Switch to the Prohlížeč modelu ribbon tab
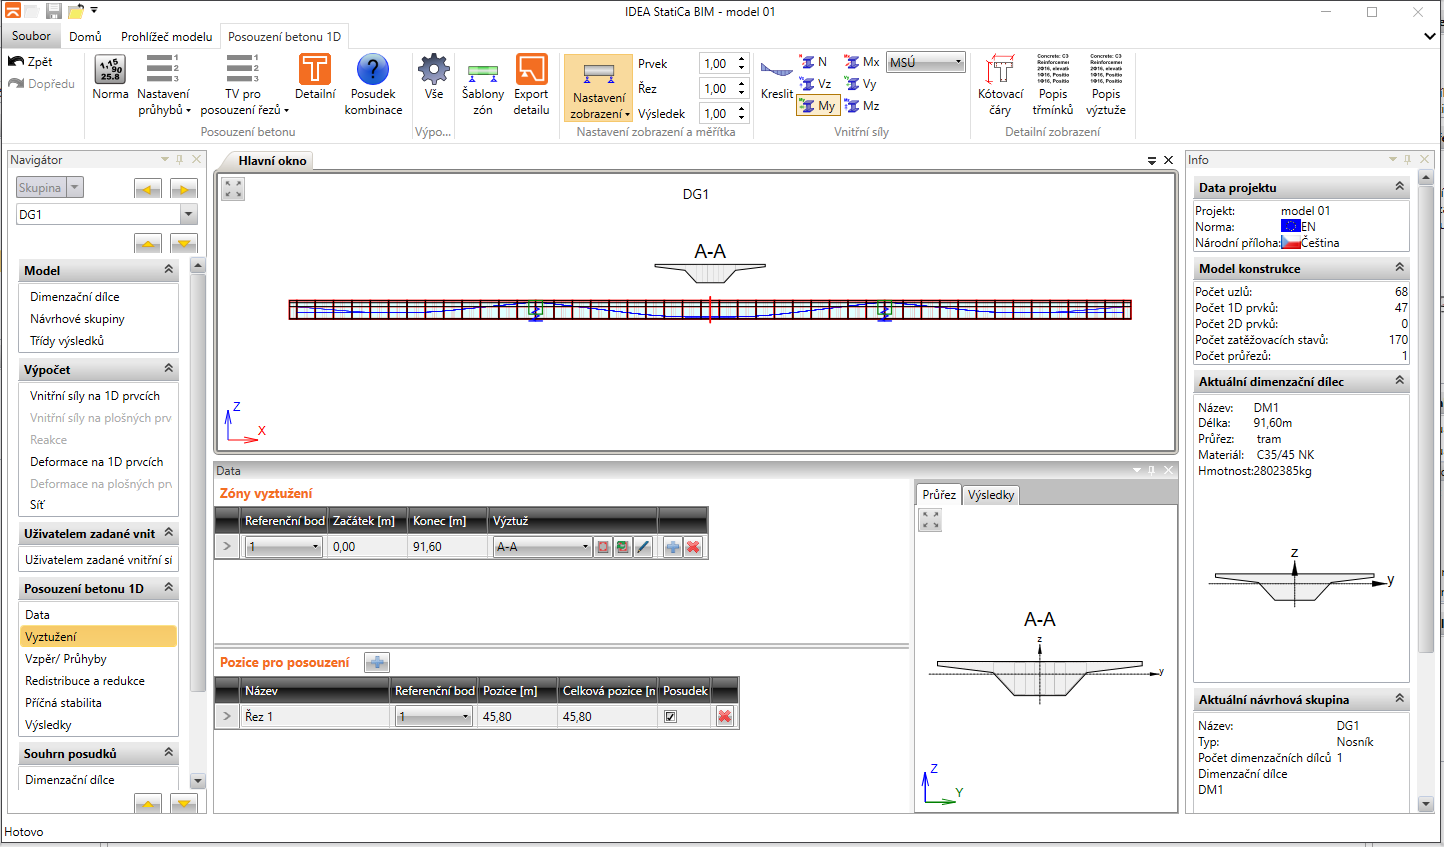 coord(166,37)
